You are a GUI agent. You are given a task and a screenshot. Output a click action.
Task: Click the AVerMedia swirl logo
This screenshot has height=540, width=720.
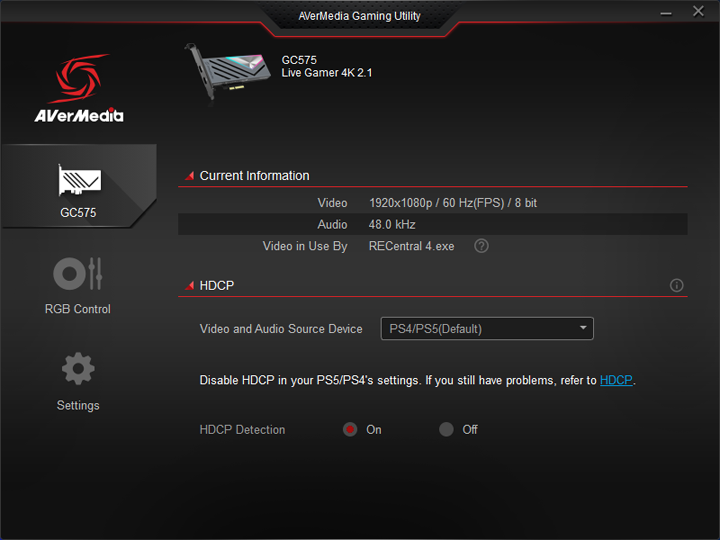78,80
